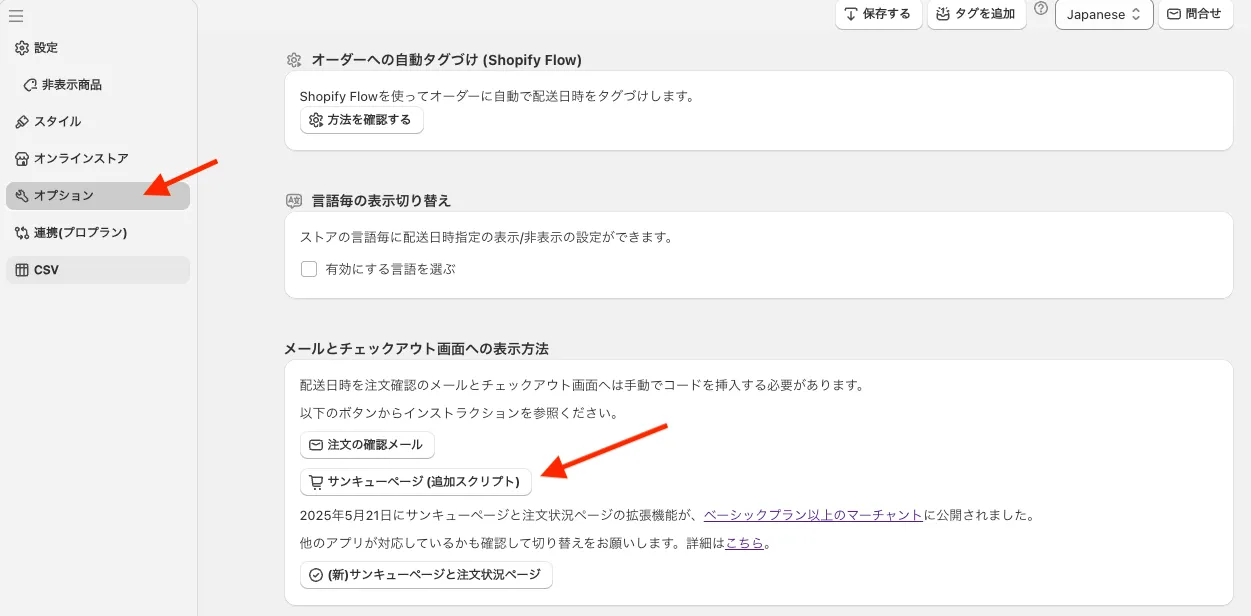The height and width of the screenshot is (616, 1251).
Task: Click the タグを追加 button
Action: 976,14
